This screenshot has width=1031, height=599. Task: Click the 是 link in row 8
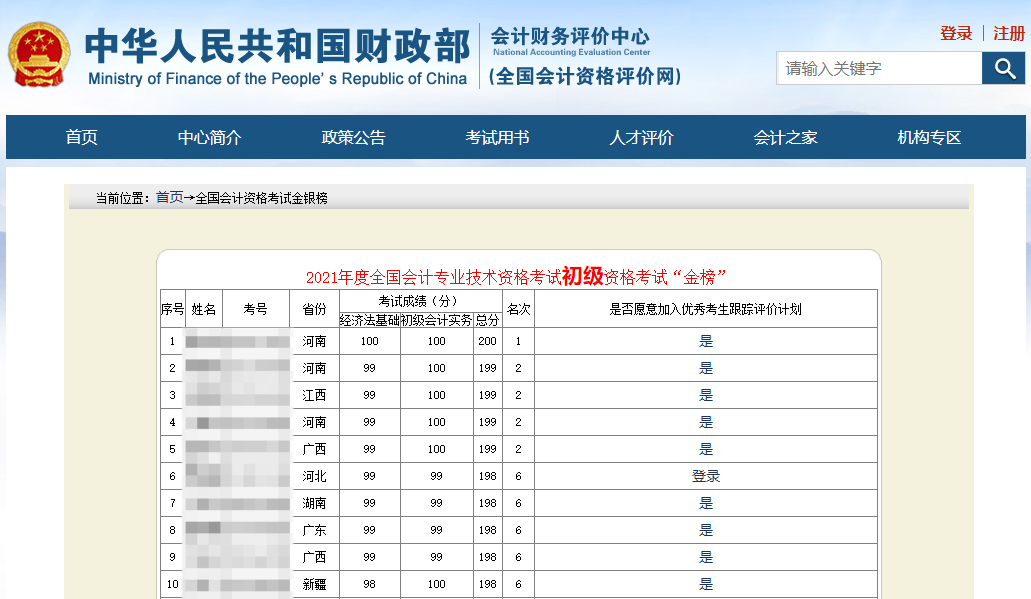click(706, 530)
